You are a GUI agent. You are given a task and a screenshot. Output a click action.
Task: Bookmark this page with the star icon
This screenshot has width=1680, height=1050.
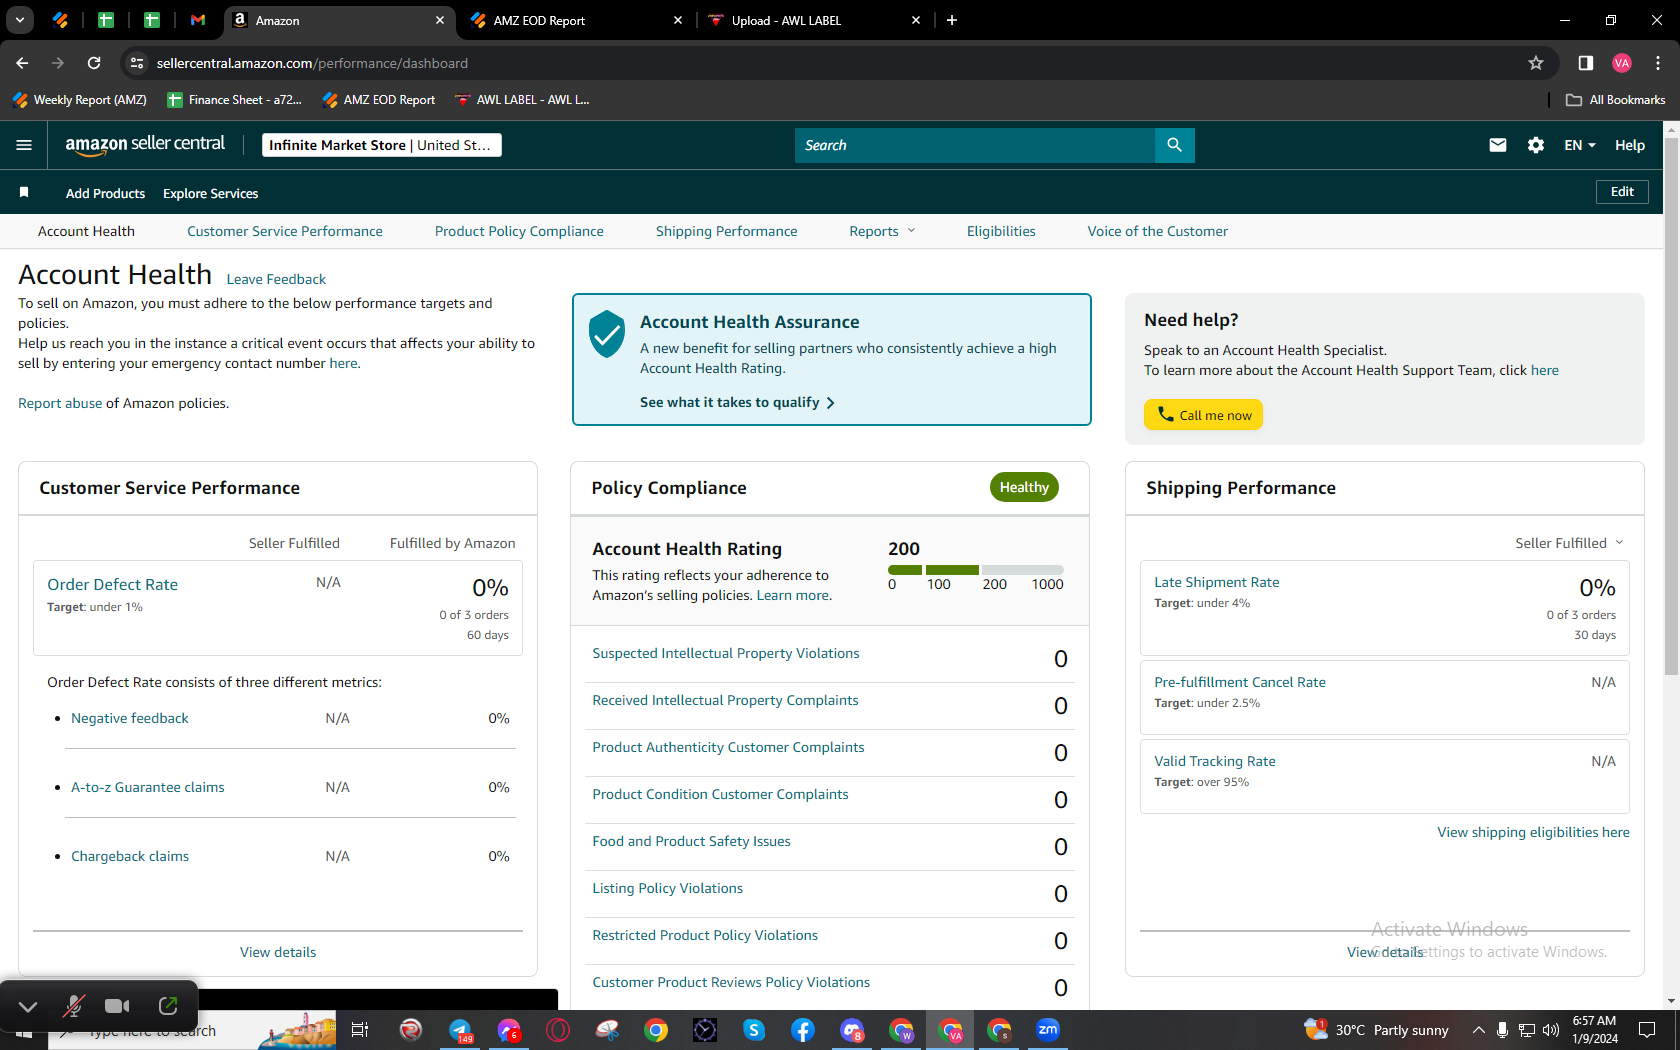1536,63
